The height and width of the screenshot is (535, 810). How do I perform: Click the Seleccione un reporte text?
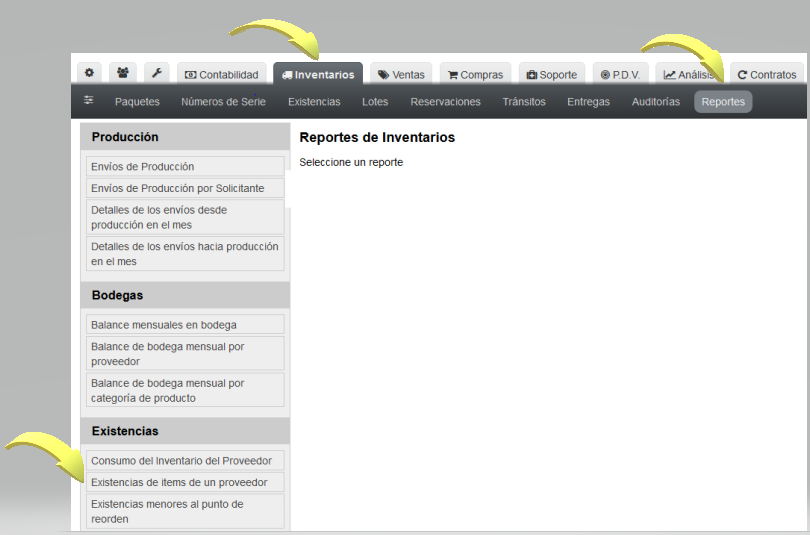[351, 162]
